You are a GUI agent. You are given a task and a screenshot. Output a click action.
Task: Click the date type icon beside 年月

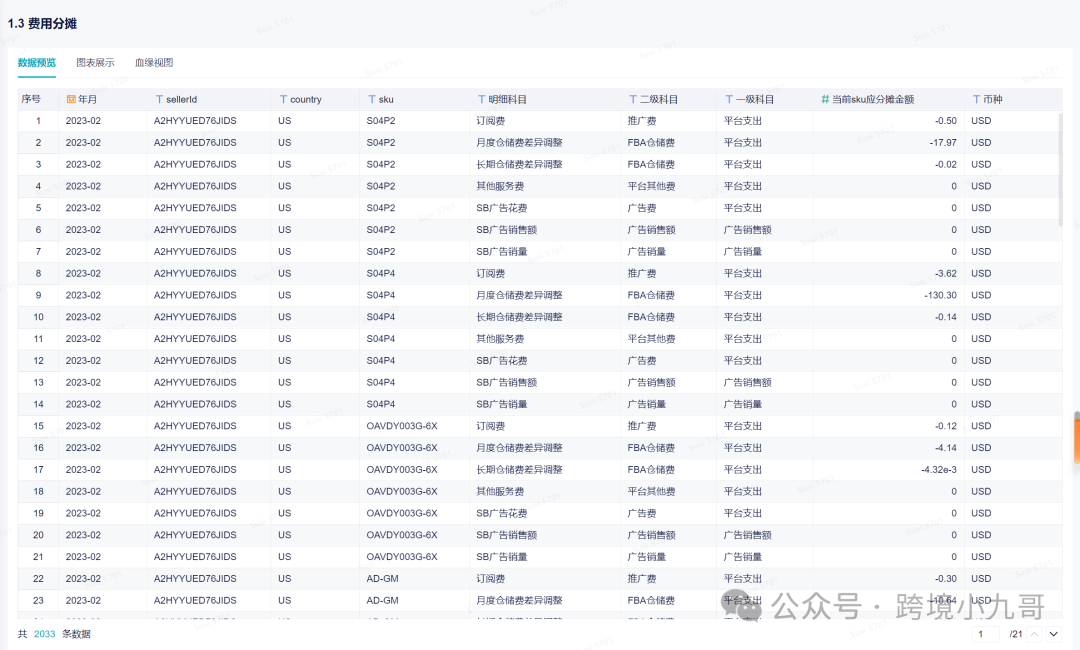pos(71,100)
